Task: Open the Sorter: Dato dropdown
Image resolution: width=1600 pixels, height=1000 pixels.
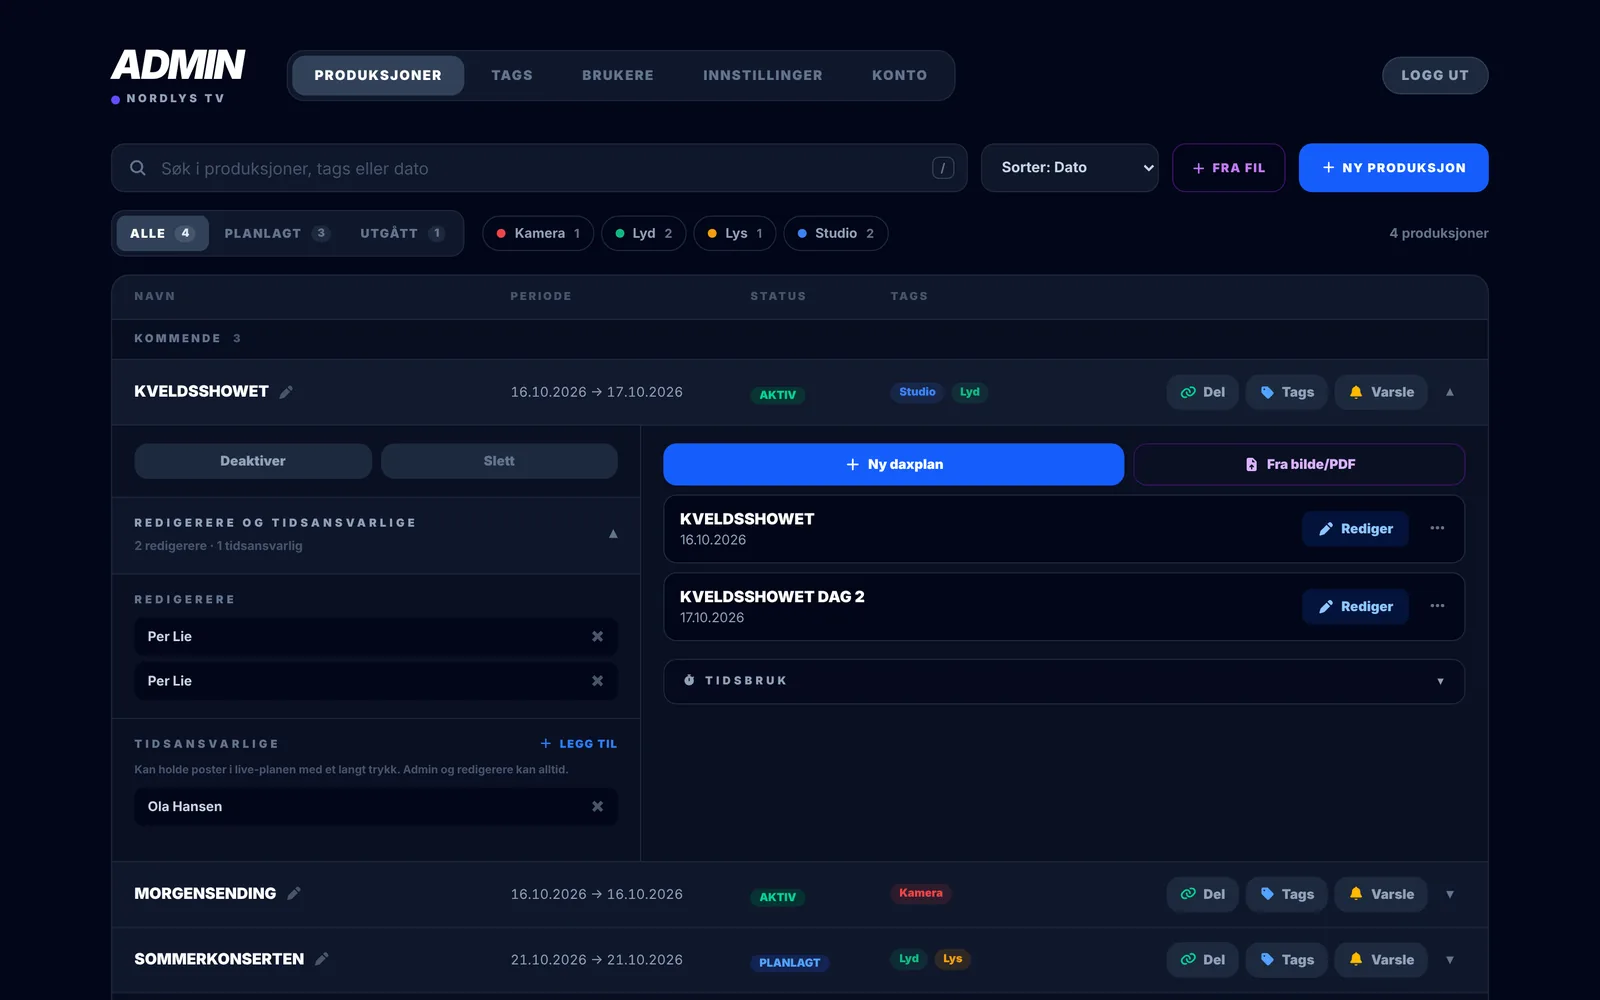Action: [1070, 168]
